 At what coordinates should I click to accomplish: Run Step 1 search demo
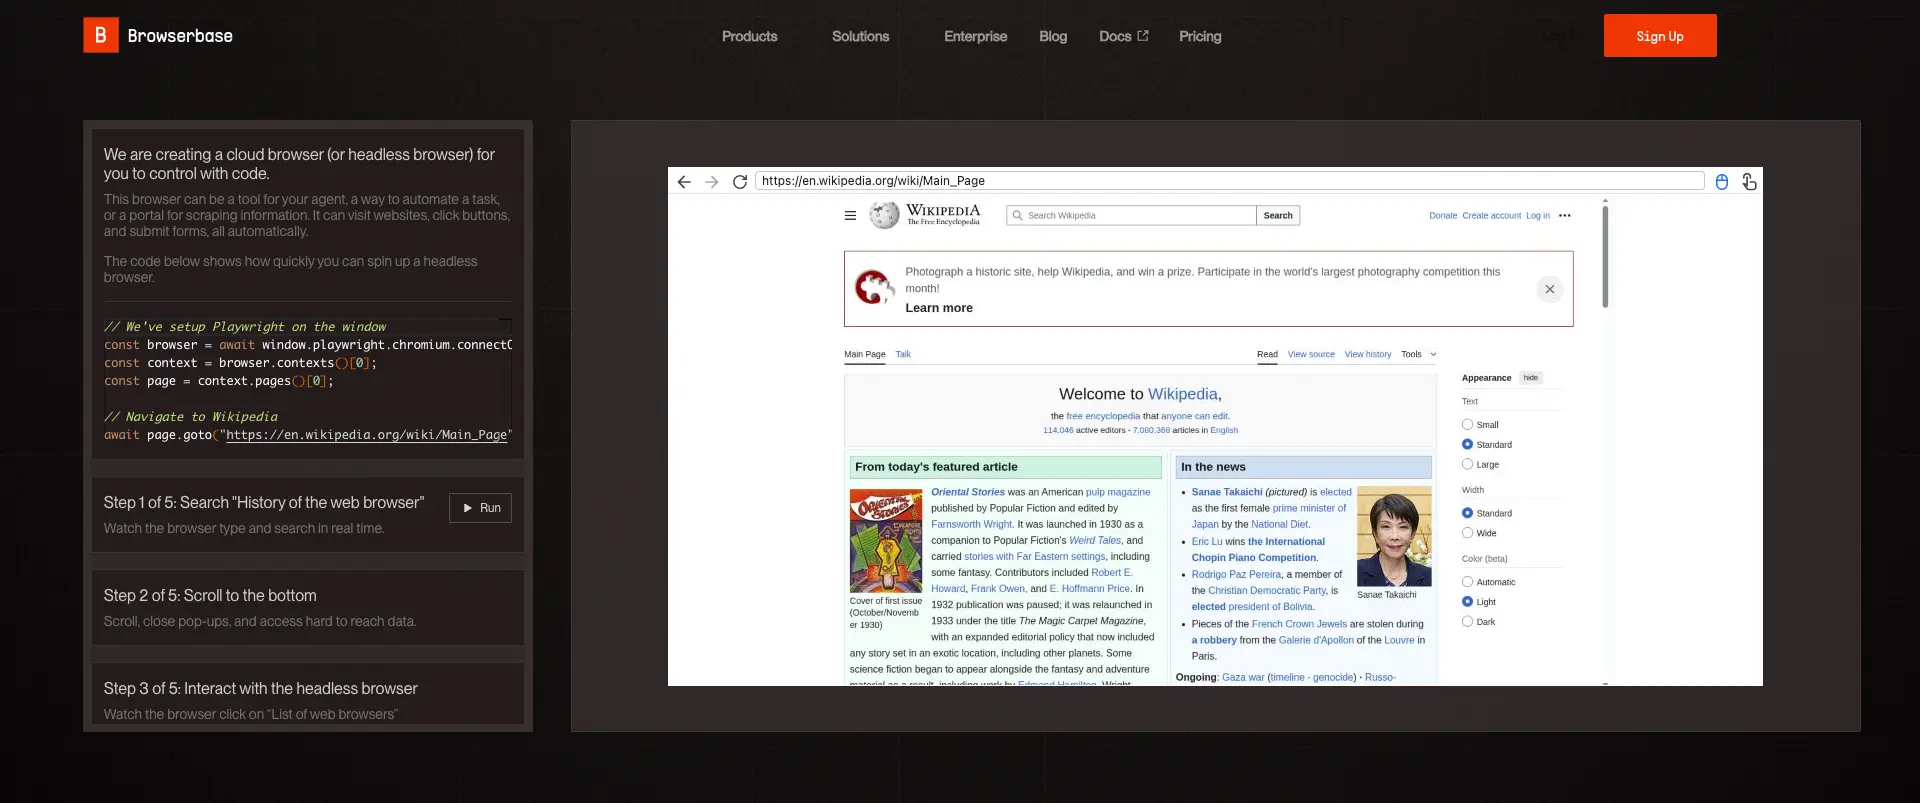(480, 508)
